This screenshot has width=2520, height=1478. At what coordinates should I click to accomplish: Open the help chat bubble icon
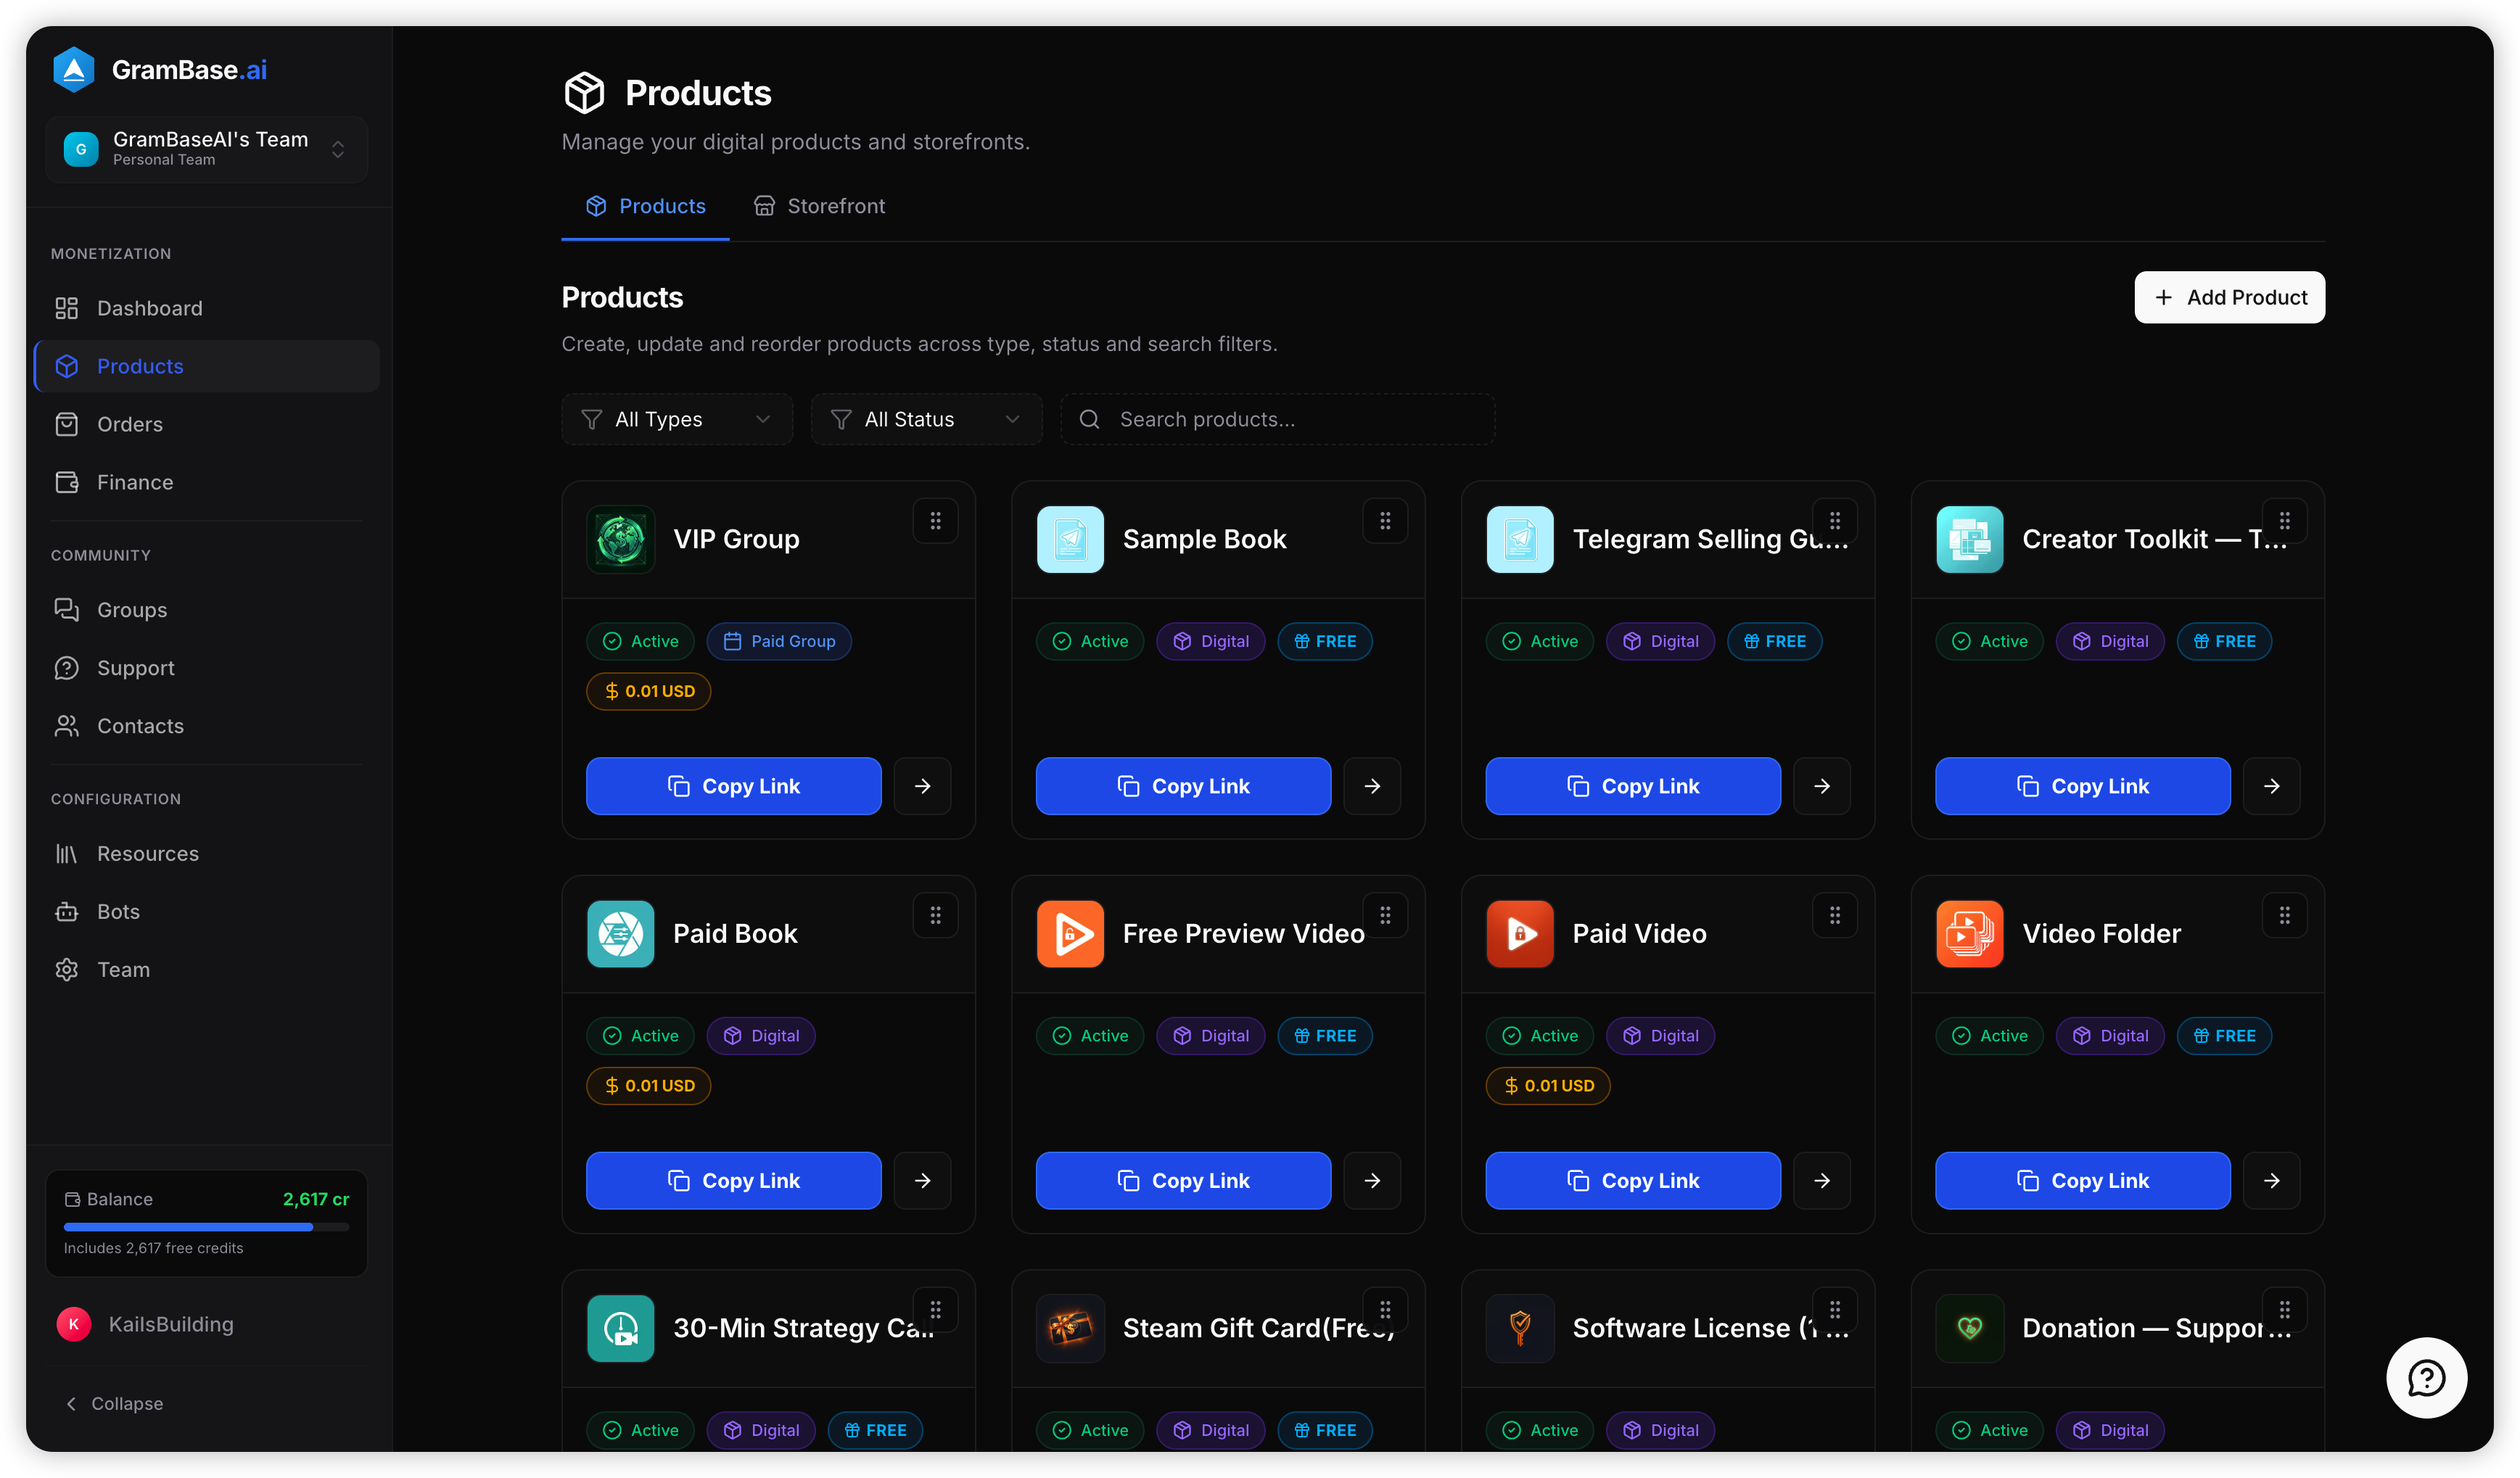click(x=2426, y=1378)
